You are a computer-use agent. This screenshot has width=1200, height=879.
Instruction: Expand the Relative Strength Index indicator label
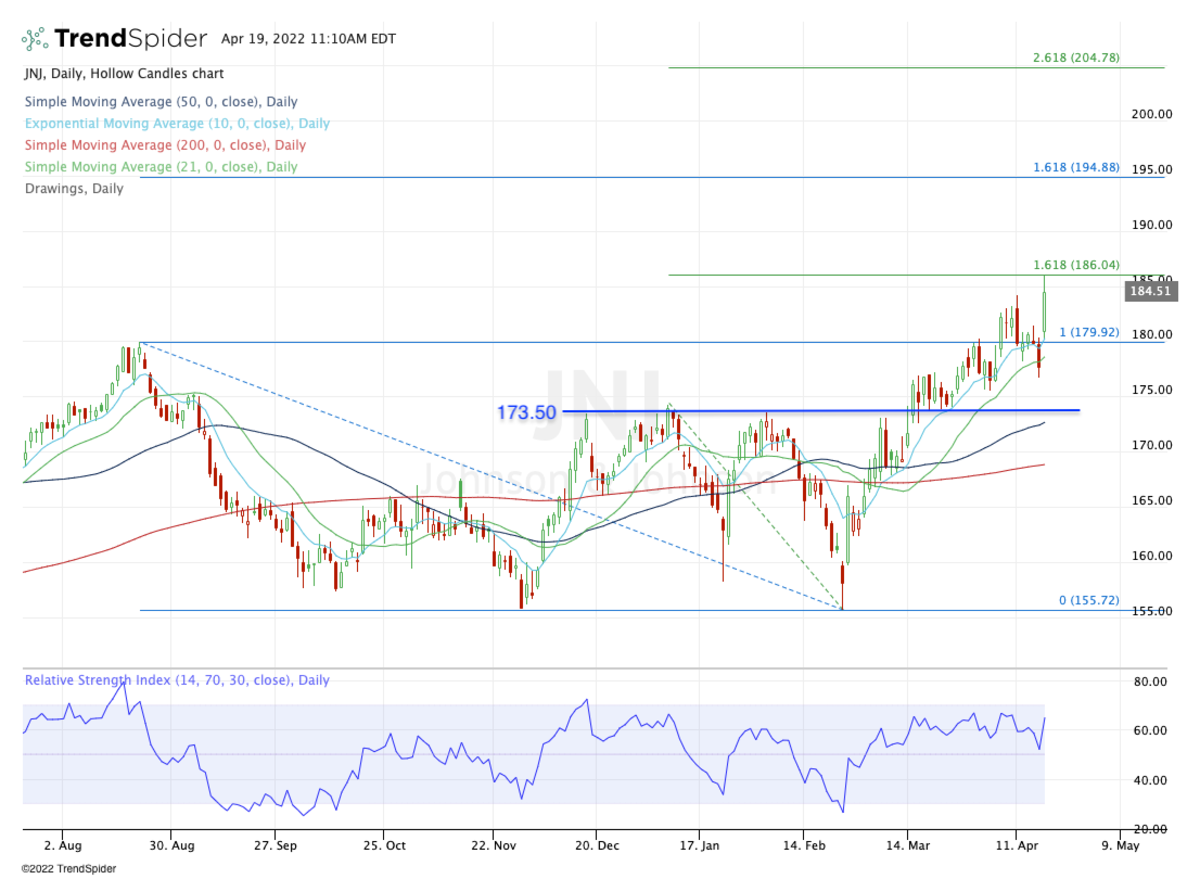point(177,680)
